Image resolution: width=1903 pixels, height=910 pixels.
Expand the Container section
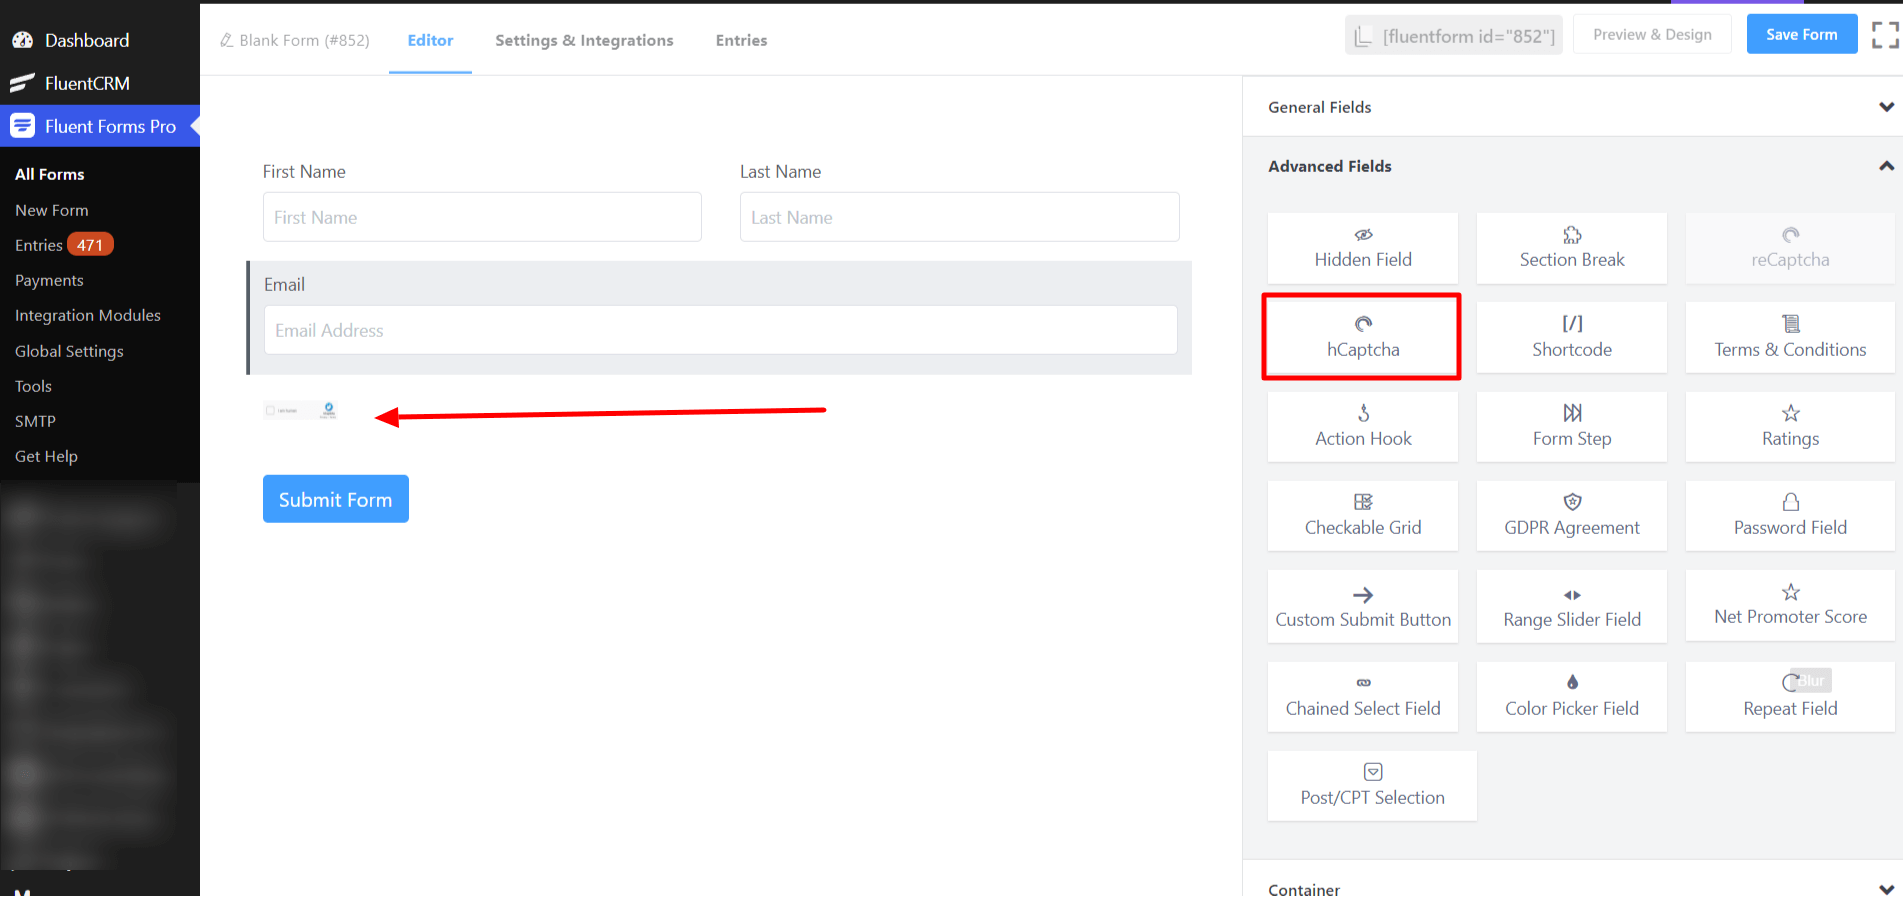point(1572,889)
